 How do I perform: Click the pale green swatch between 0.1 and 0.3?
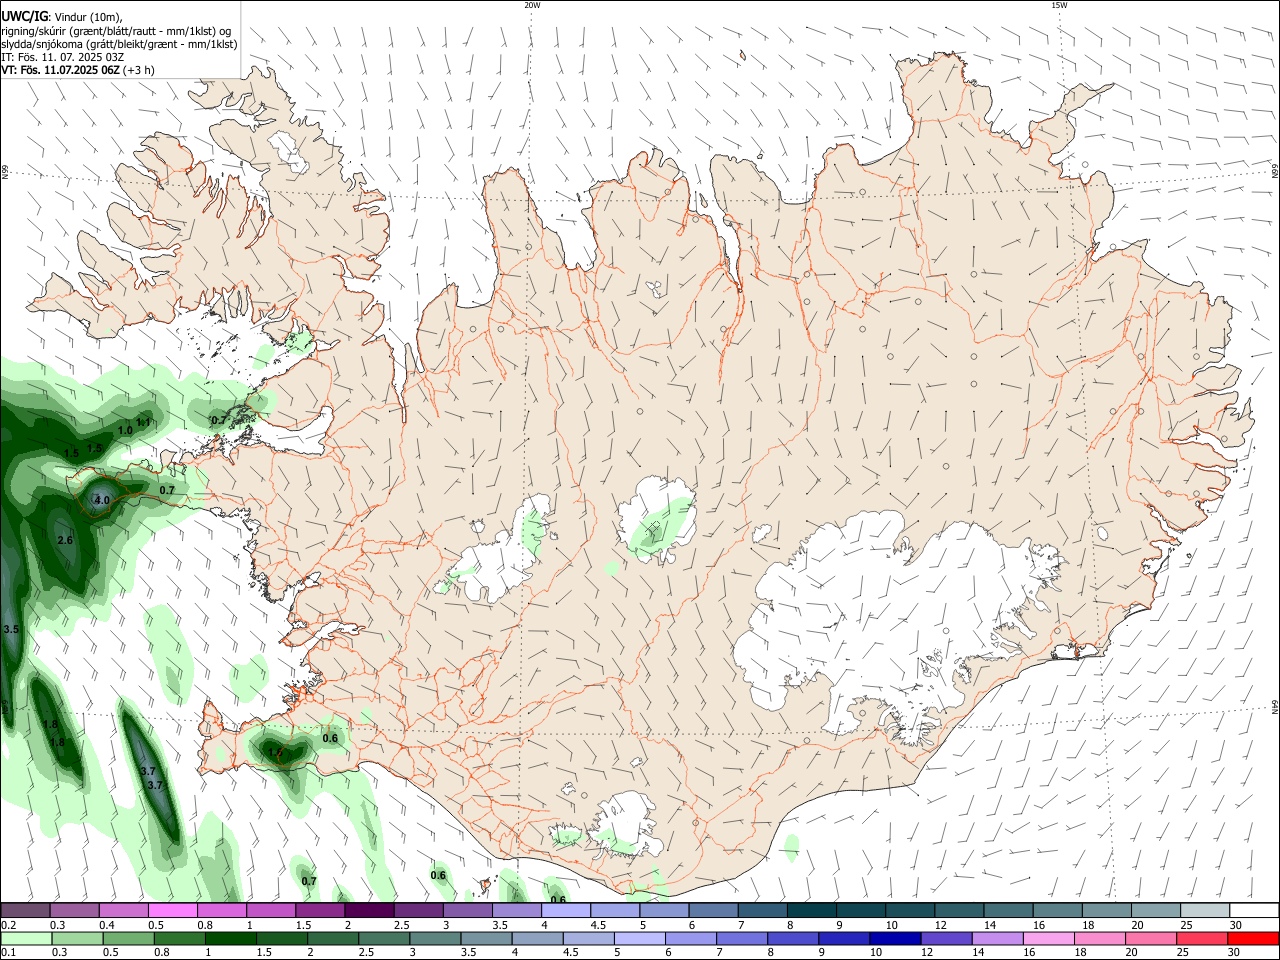click(26, 939)
